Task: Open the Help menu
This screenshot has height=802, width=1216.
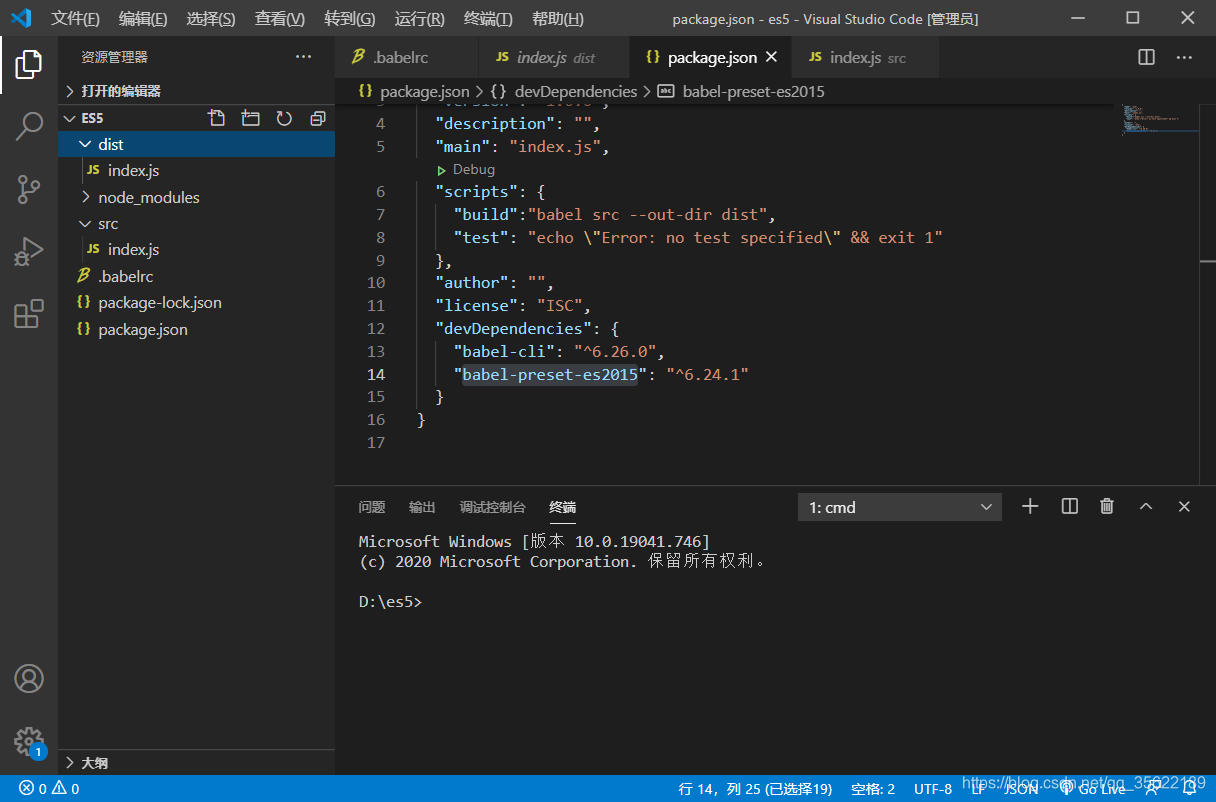Action: 558,19
